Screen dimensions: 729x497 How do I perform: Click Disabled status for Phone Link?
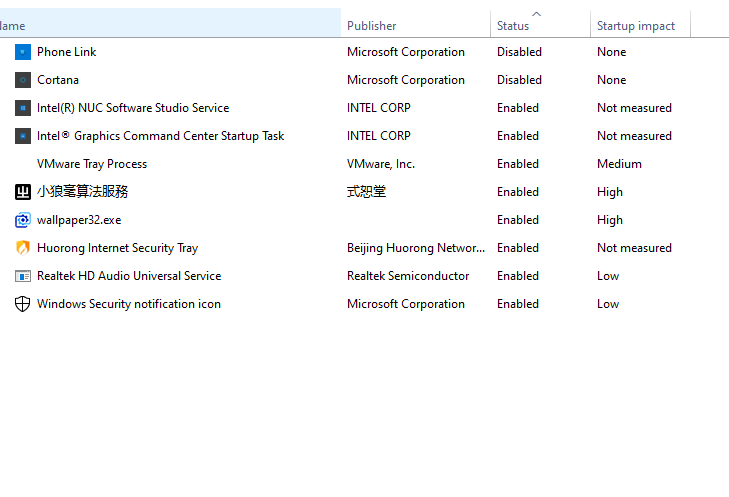[x=519, y=52]
